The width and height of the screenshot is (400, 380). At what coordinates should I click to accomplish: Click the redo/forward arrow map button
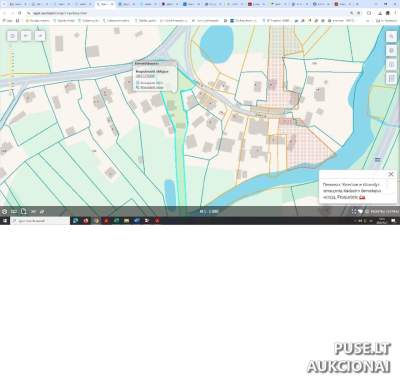pyautogui.click(x=40, y=36)
